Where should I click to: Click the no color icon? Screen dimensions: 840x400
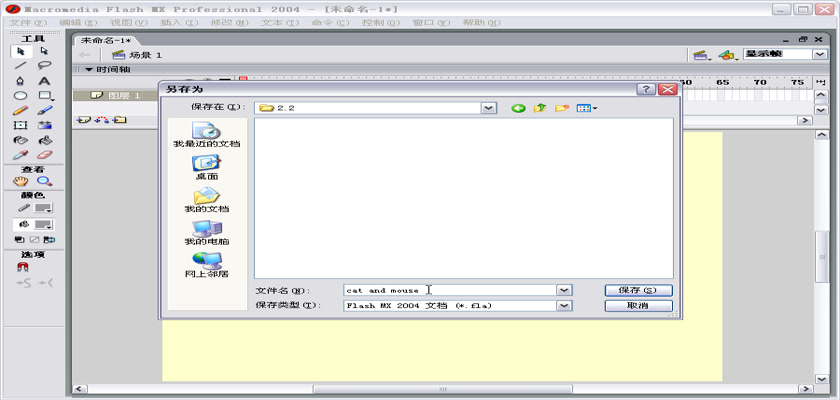34,239
